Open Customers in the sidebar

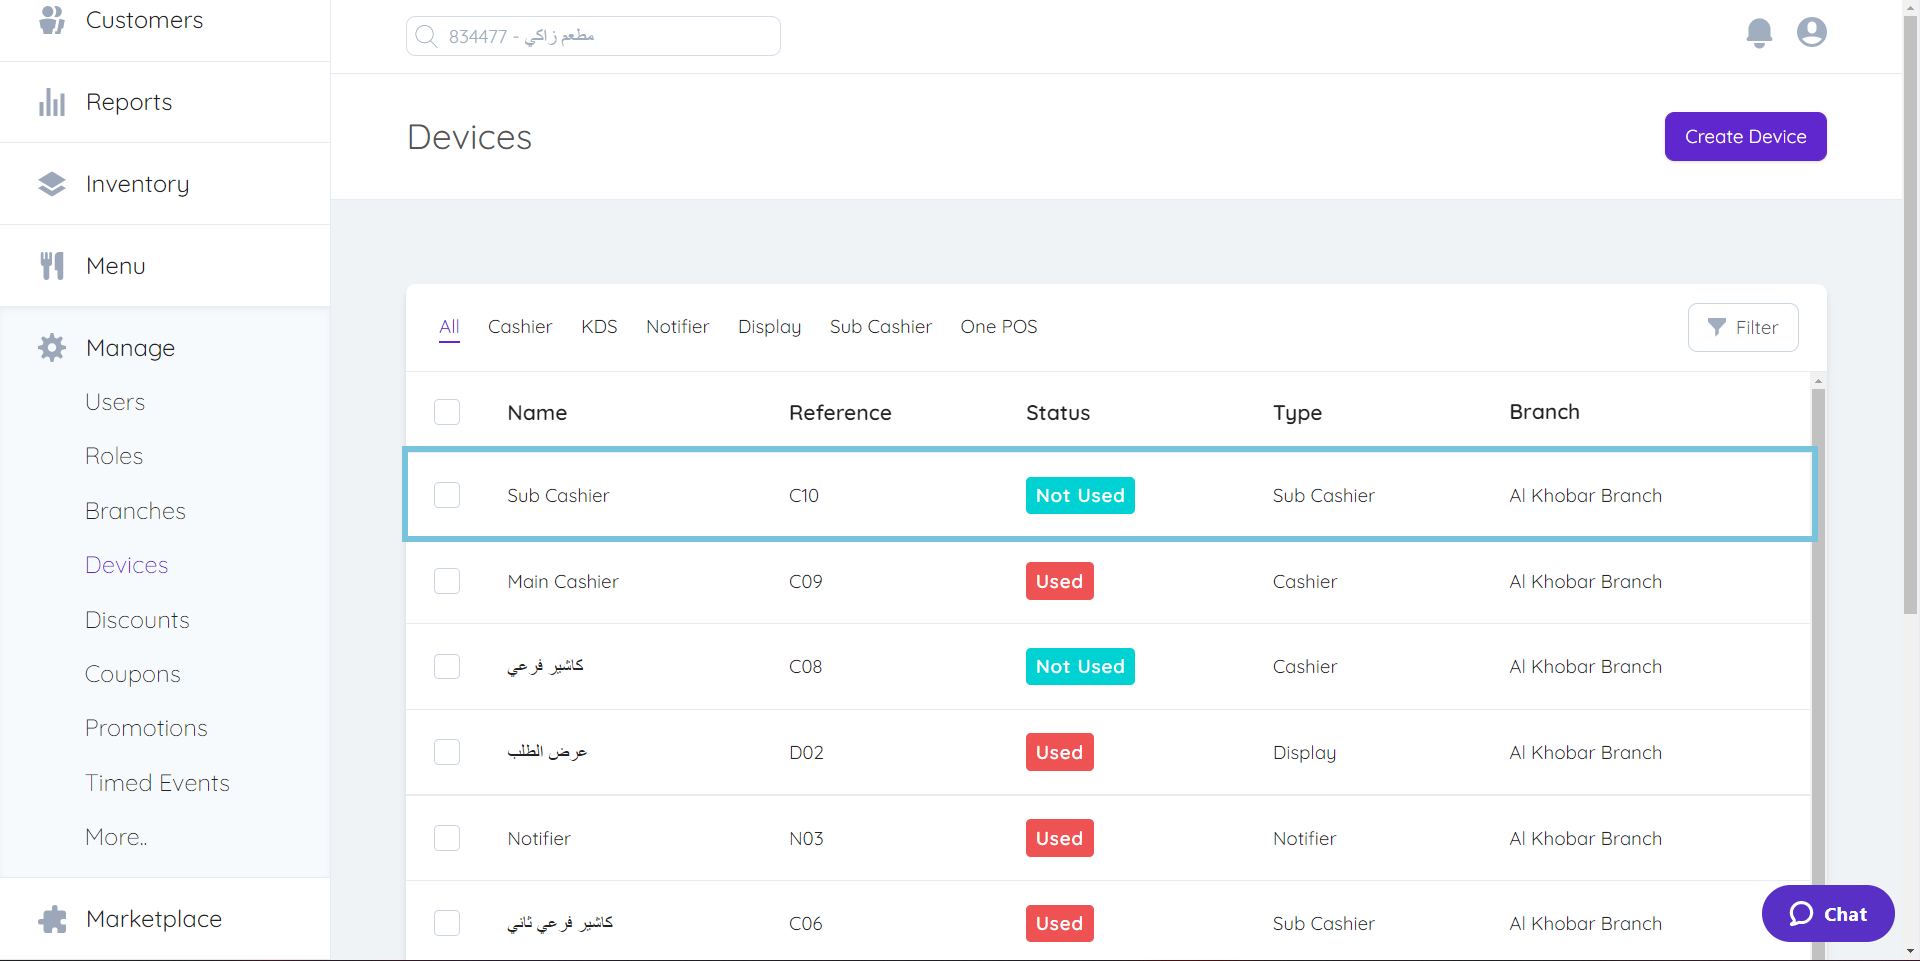pyautogui.click(x=144, y=20)
